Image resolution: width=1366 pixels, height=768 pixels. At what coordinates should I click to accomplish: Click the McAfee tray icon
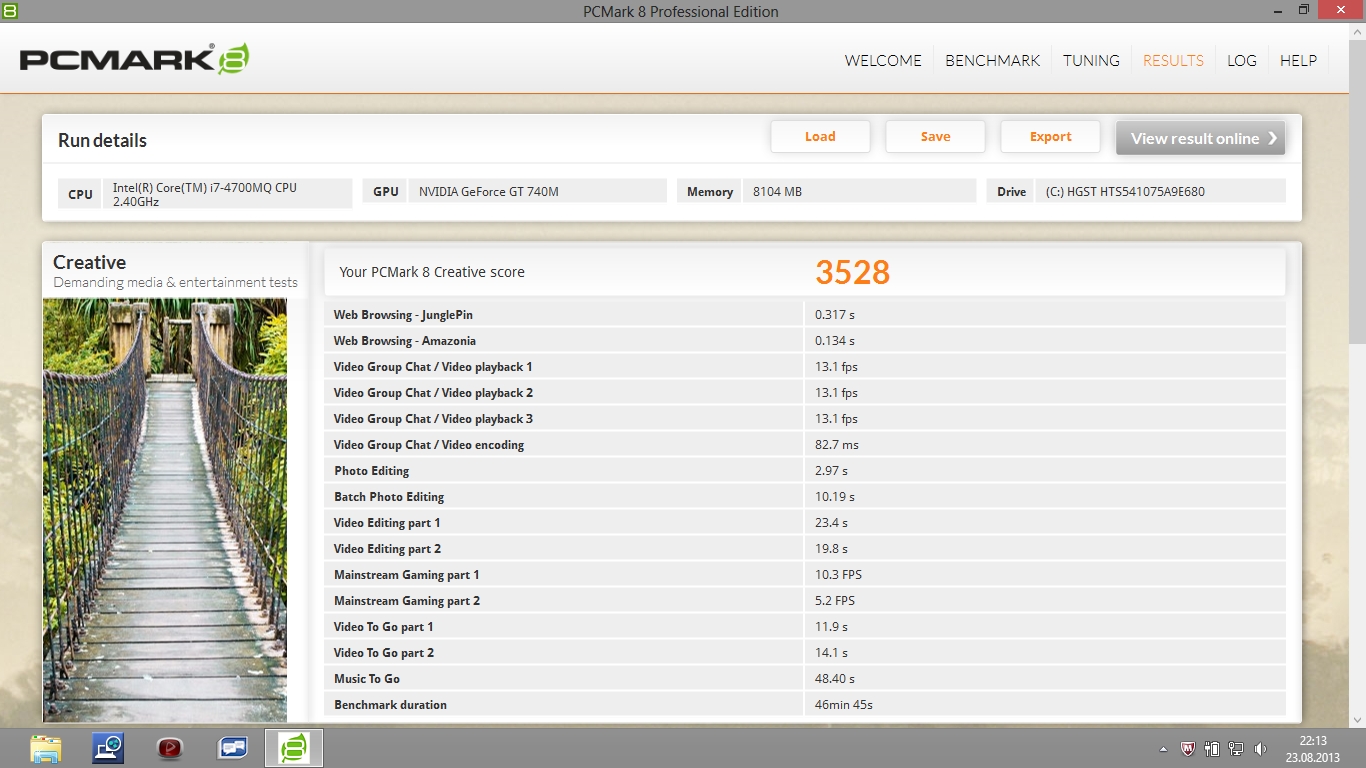[x=1188, y=749]
